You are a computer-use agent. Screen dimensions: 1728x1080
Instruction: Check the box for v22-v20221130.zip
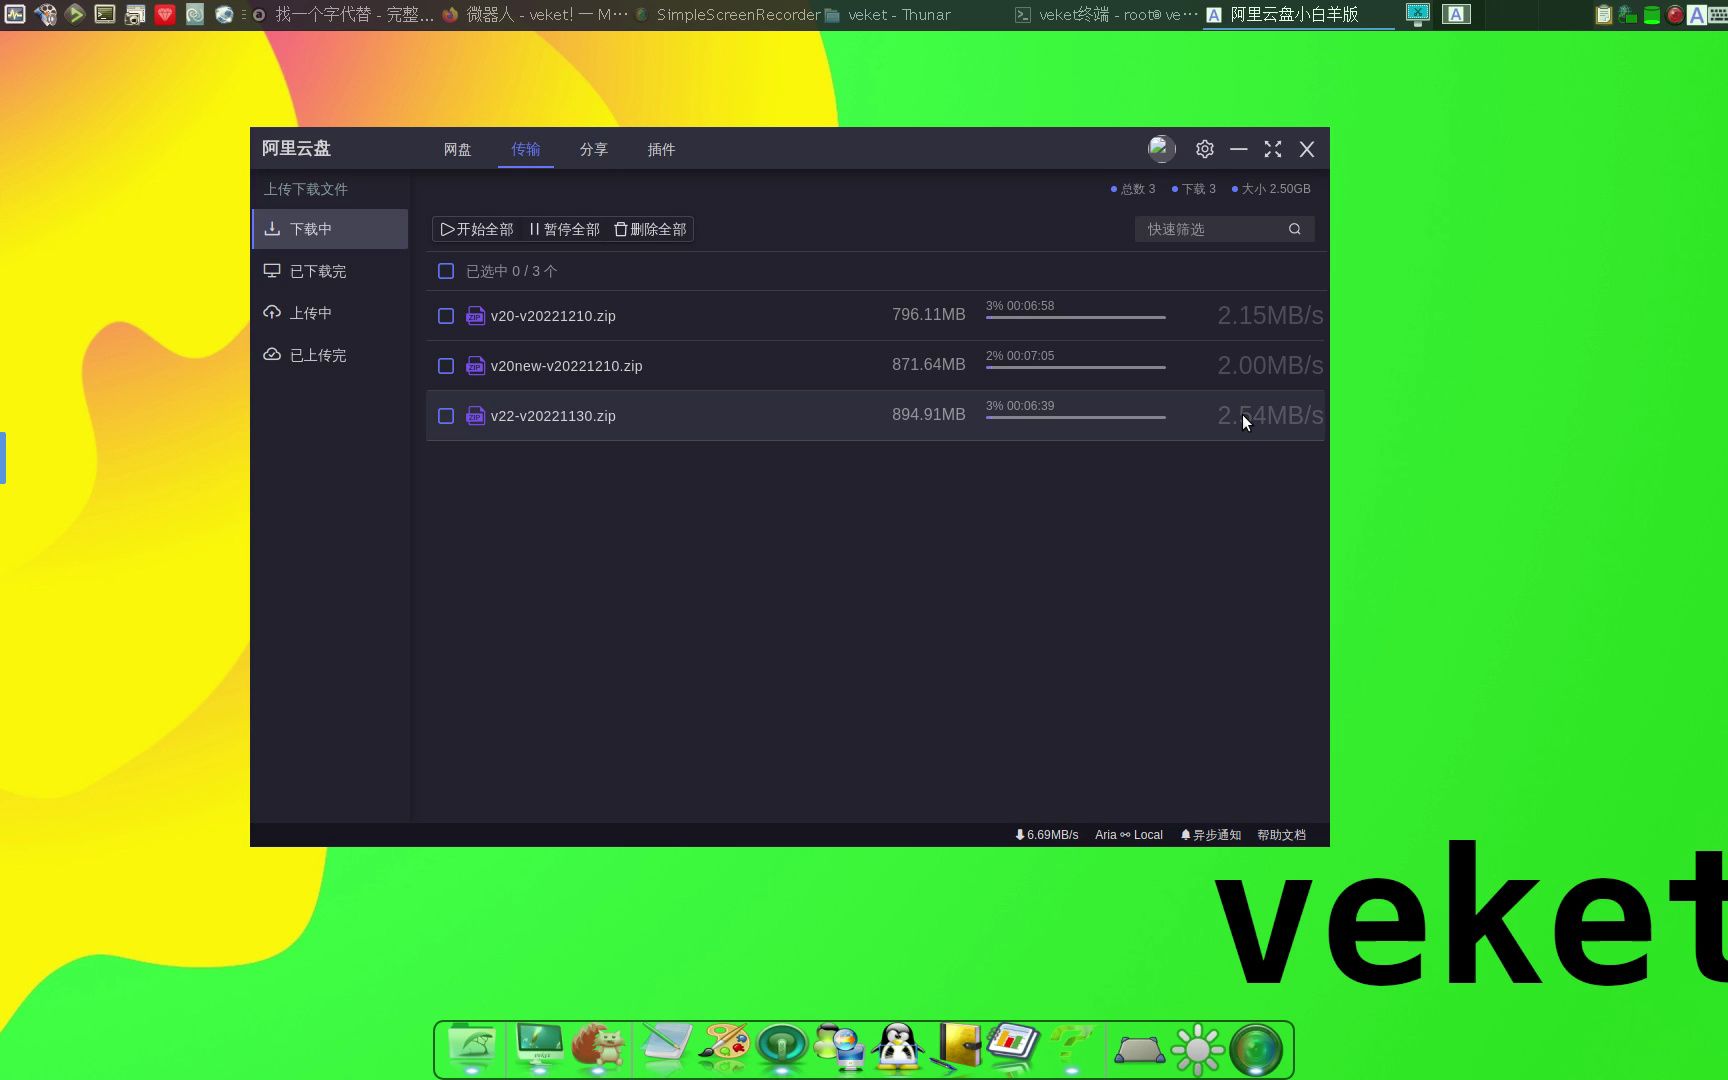coord(446,416)
